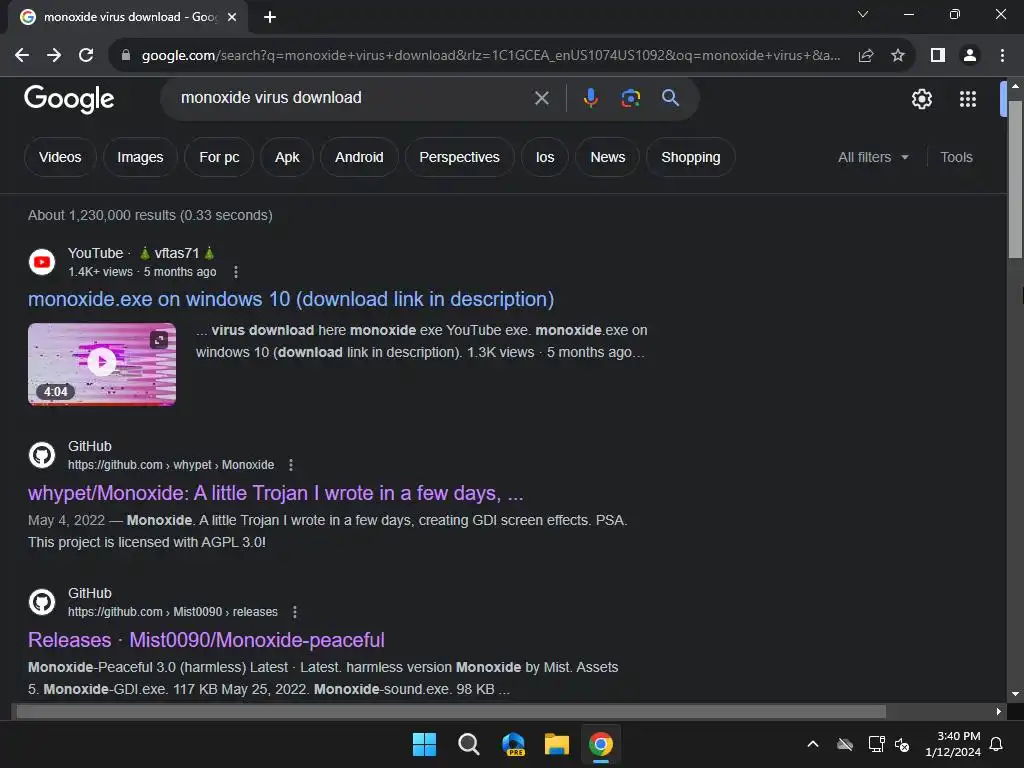
Task: Switch to the Perspectives filter
Action: click(x=459, y=157)
